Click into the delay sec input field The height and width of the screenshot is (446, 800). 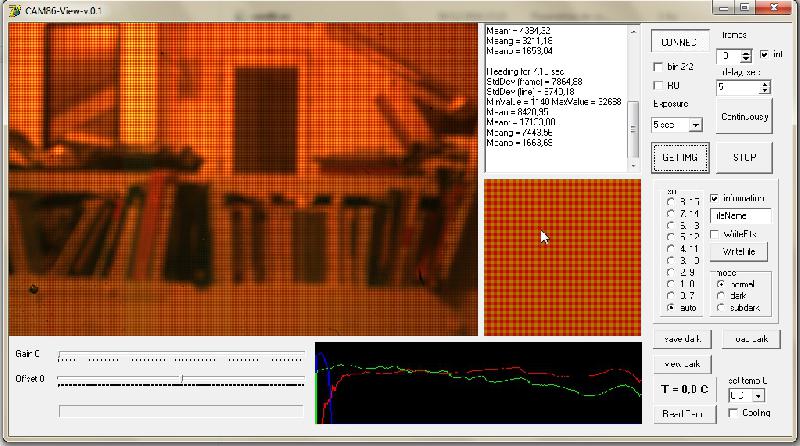click(x=738, y=87)
